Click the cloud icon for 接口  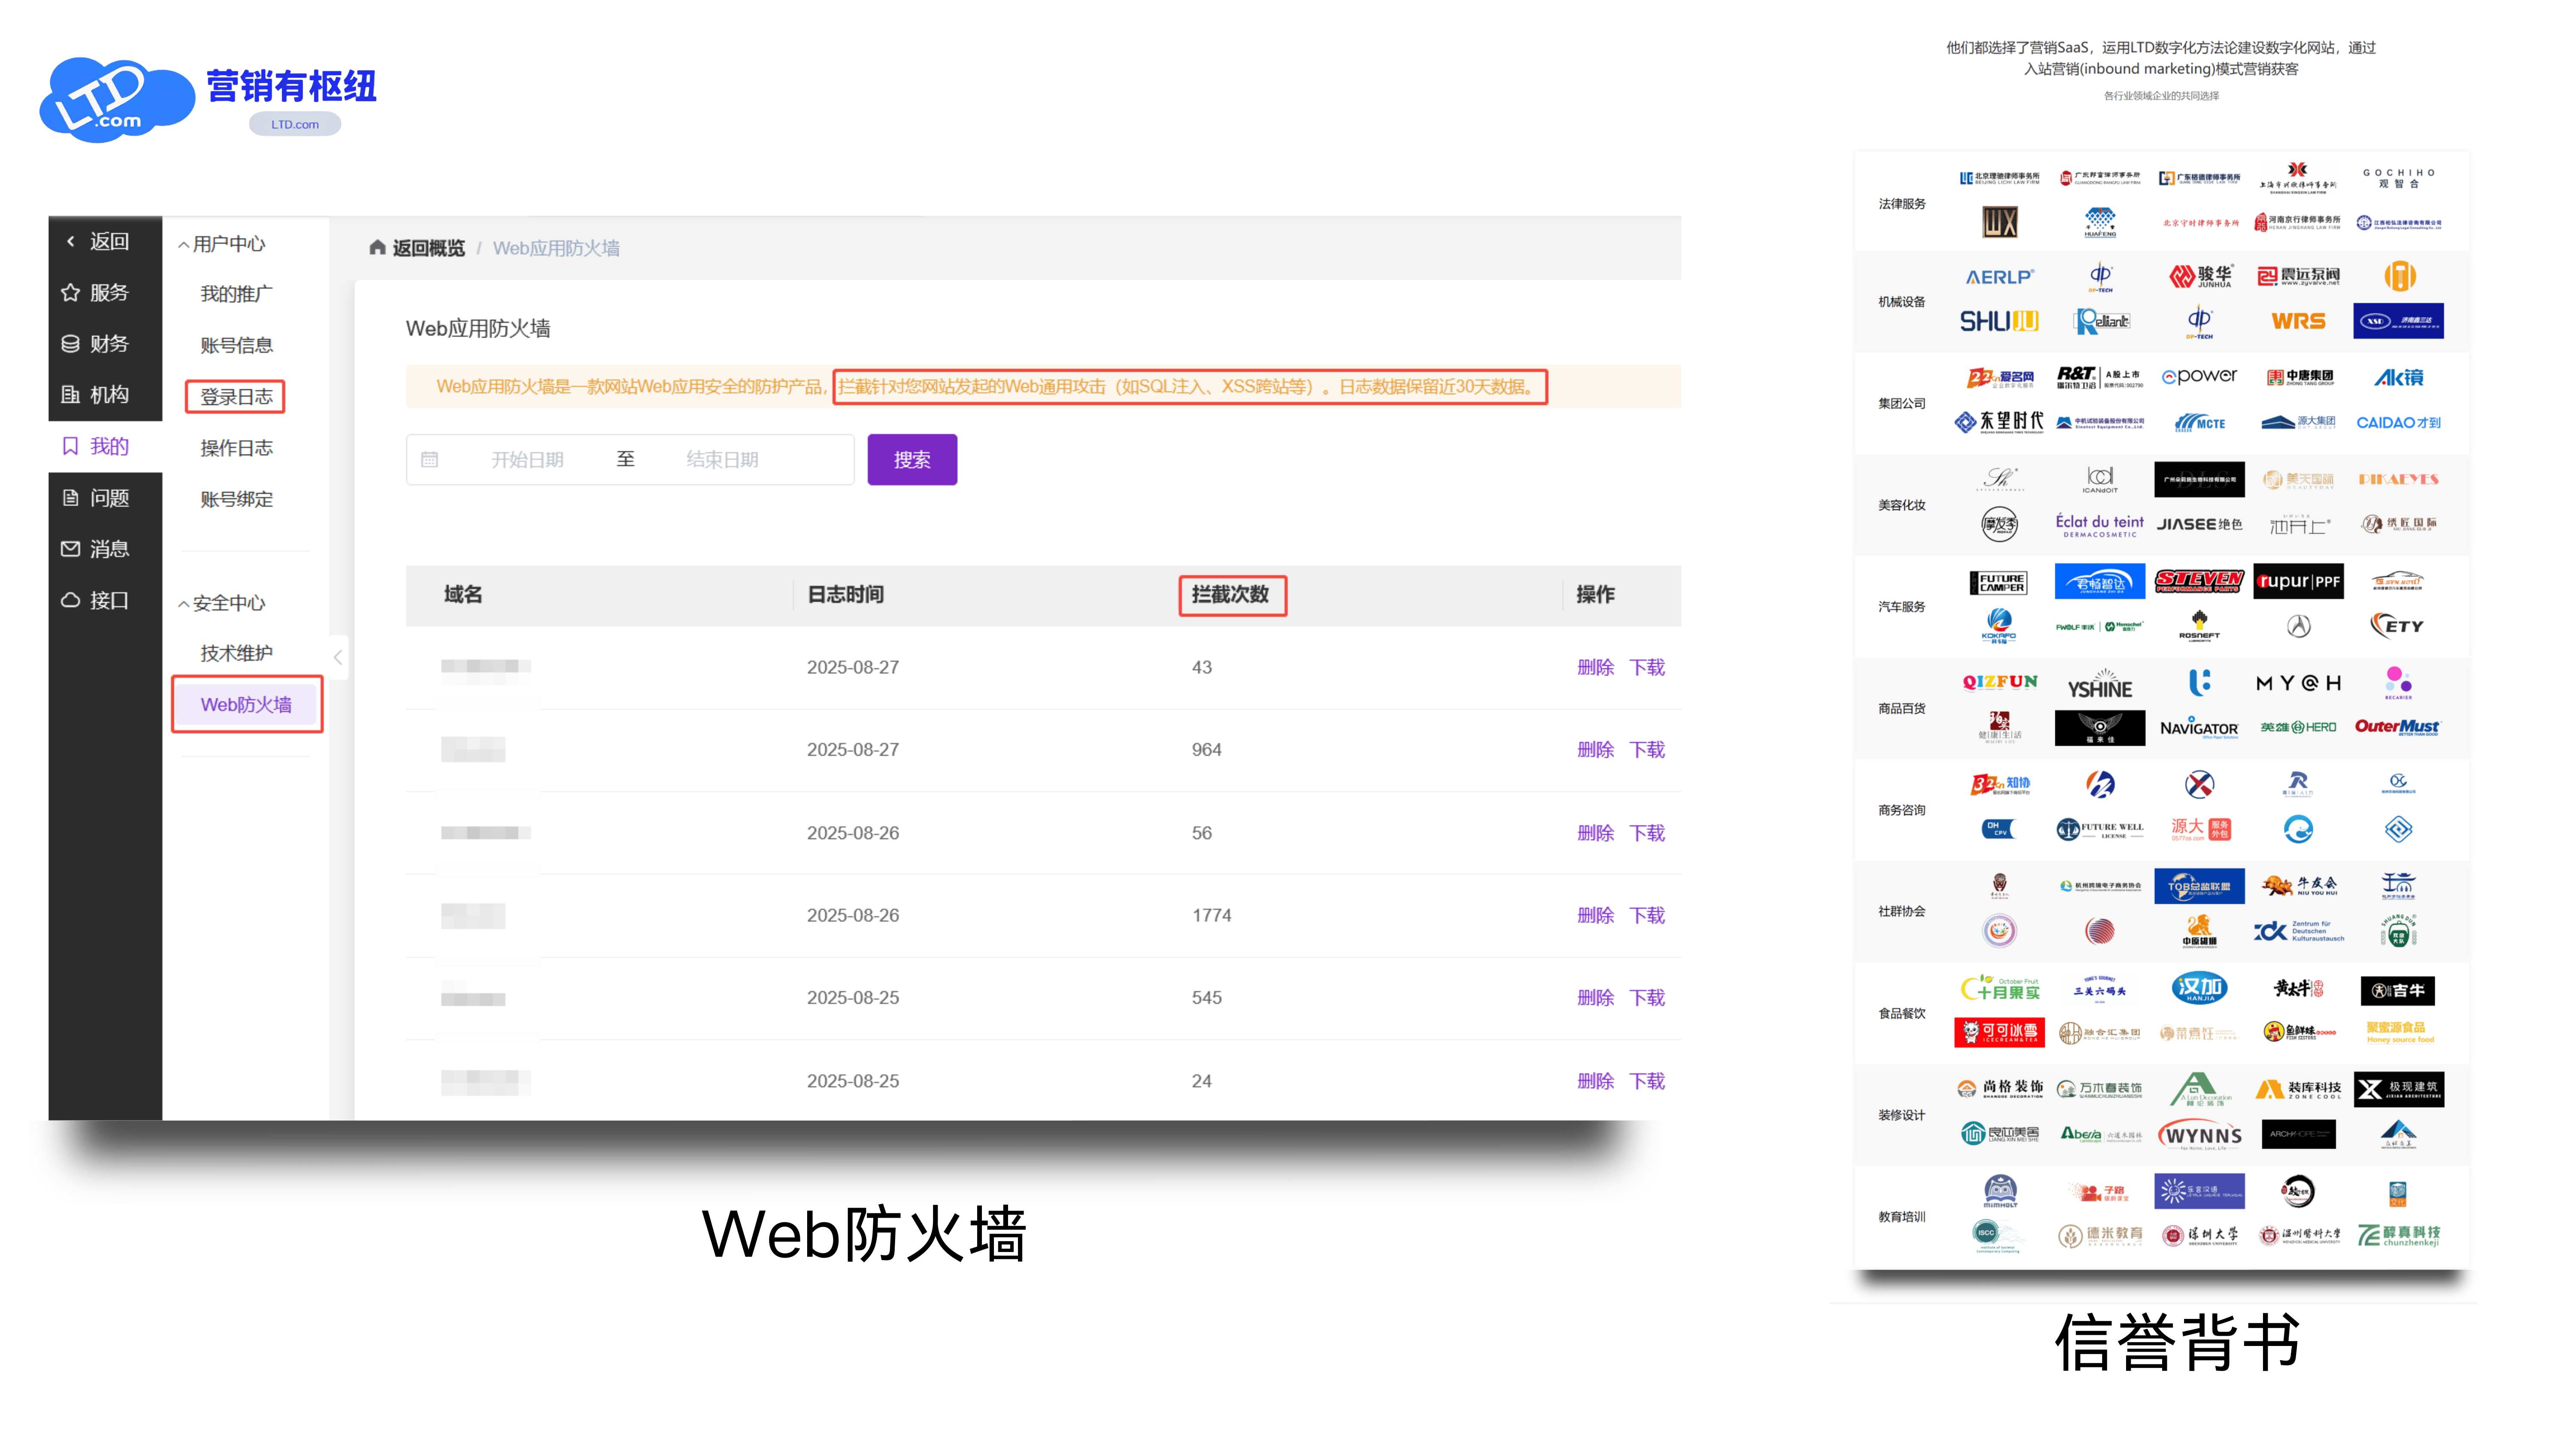(x=70, y=600)
